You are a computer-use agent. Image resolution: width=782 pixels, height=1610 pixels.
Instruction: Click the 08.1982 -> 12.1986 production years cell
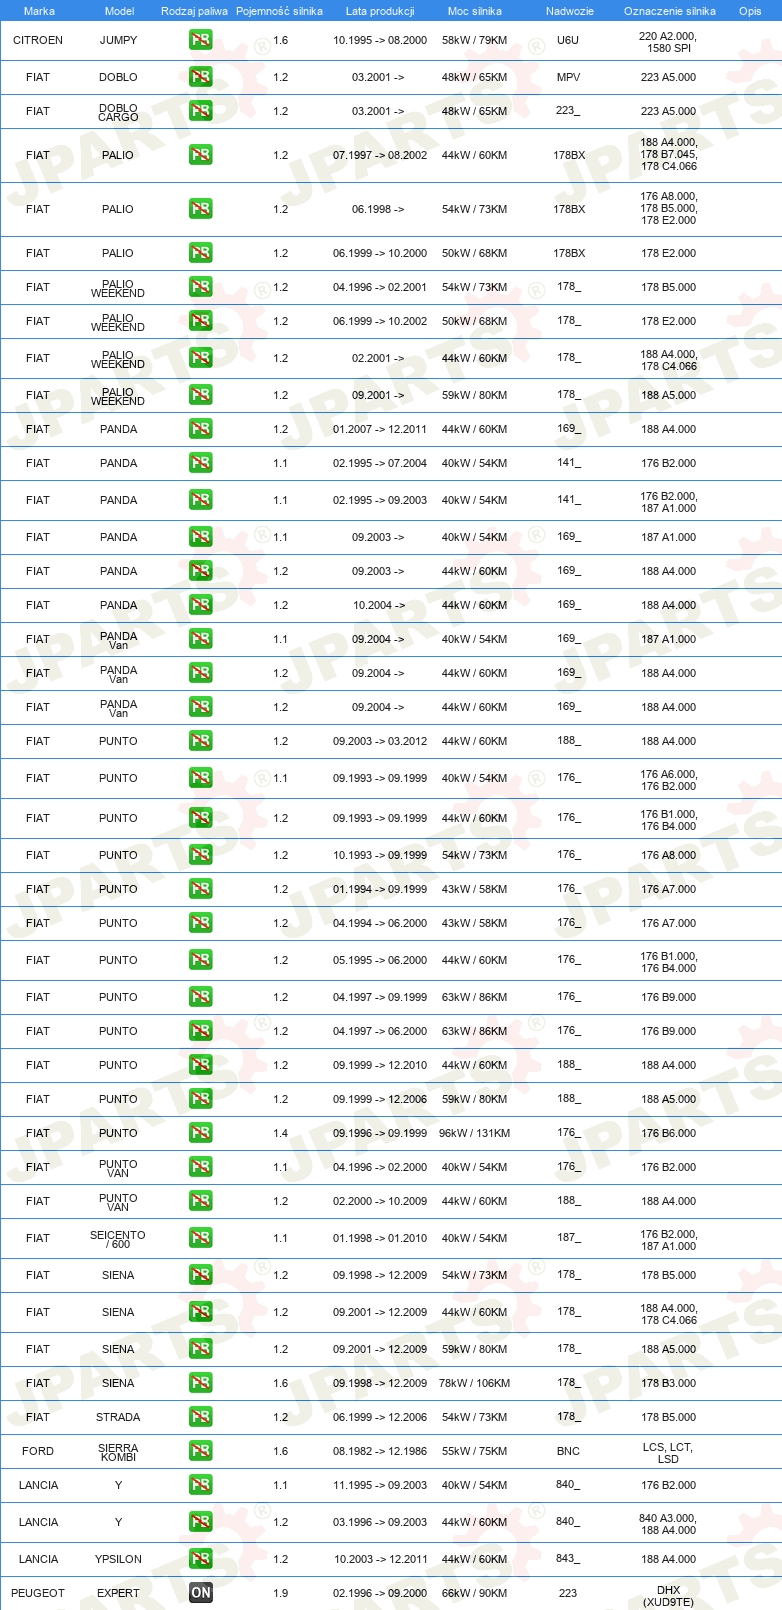click(x=380, y=1451)
